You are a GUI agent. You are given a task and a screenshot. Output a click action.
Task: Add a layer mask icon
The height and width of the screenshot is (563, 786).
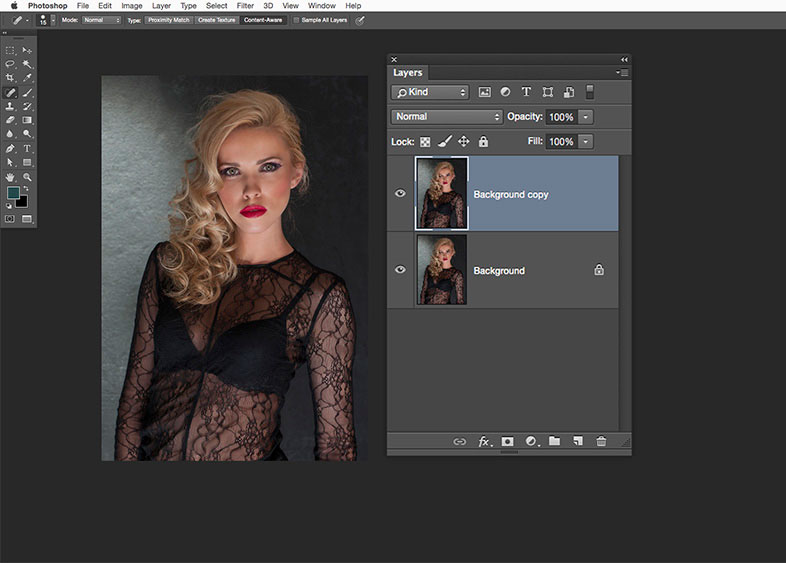[x=507, y=441]
